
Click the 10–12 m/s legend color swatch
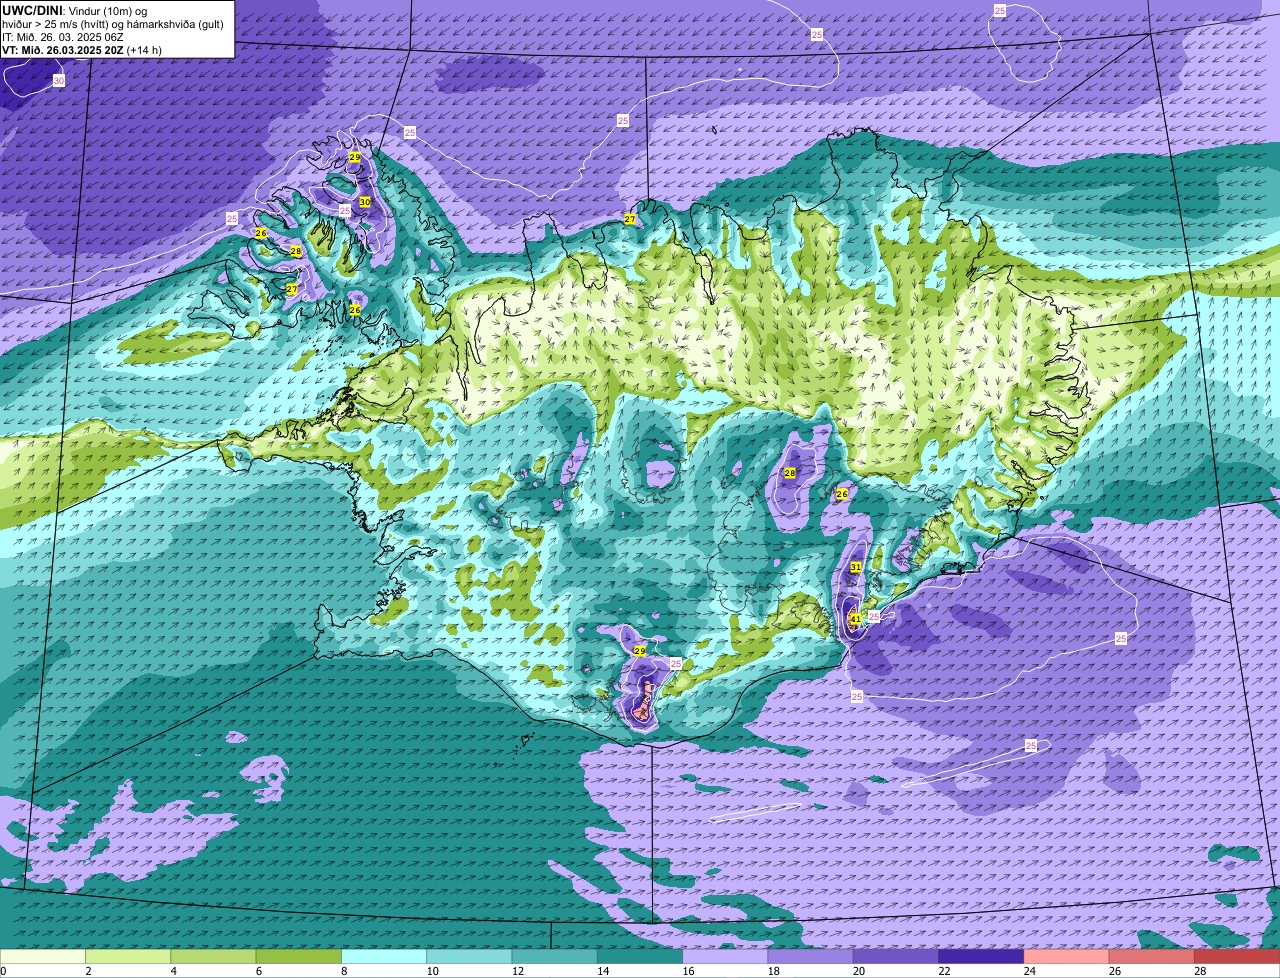469,956
